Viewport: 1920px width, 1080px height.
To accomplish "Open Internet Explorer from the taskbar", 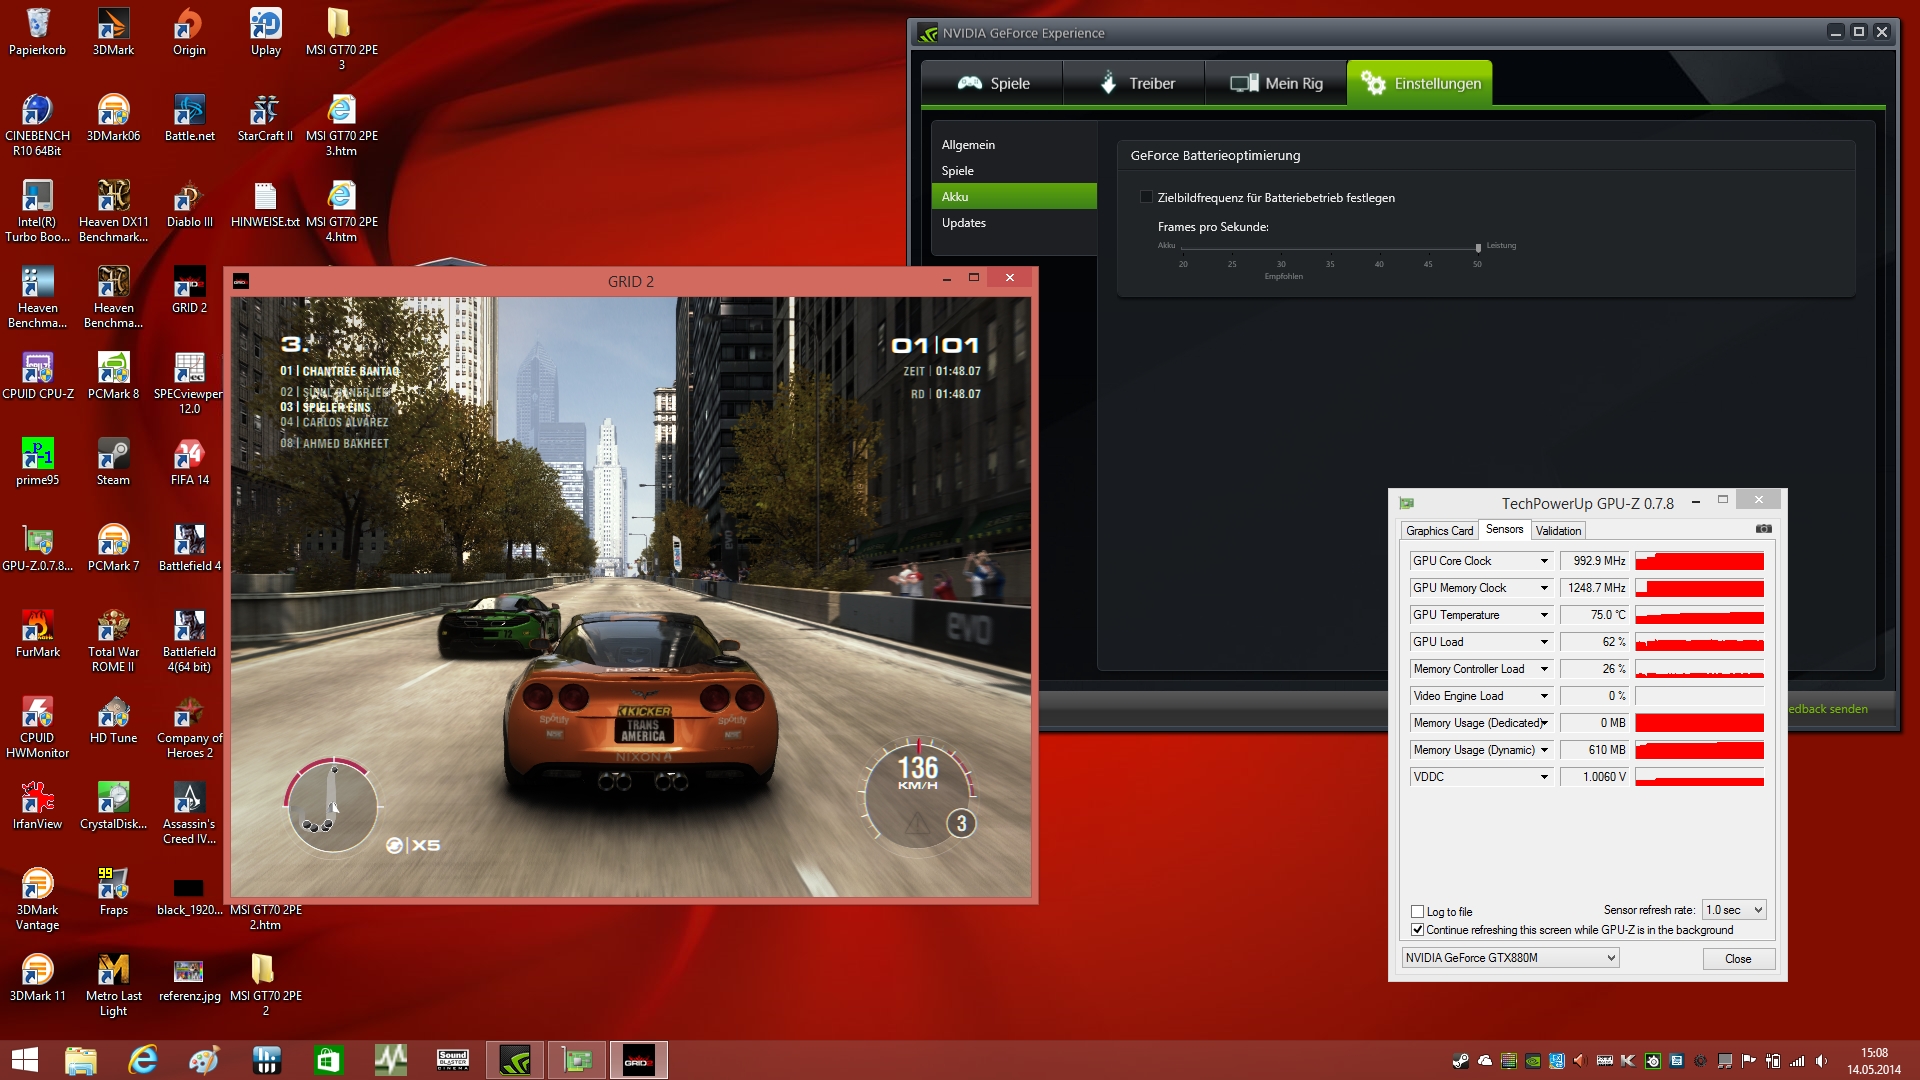I will pos(143,1060).
